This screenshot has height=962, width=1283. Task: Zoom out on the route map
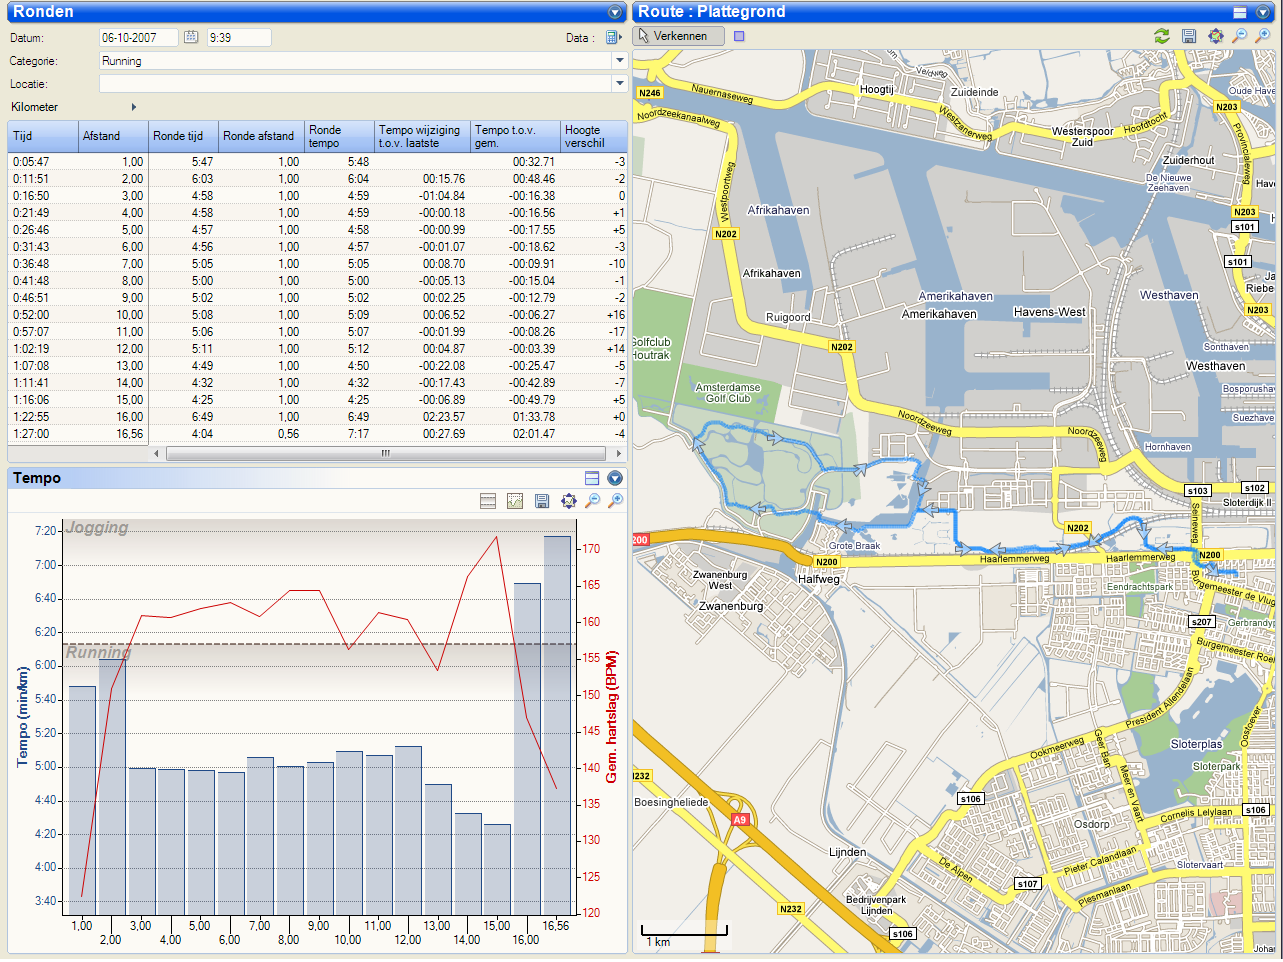pyautogui.click(x=1240, y=36)
